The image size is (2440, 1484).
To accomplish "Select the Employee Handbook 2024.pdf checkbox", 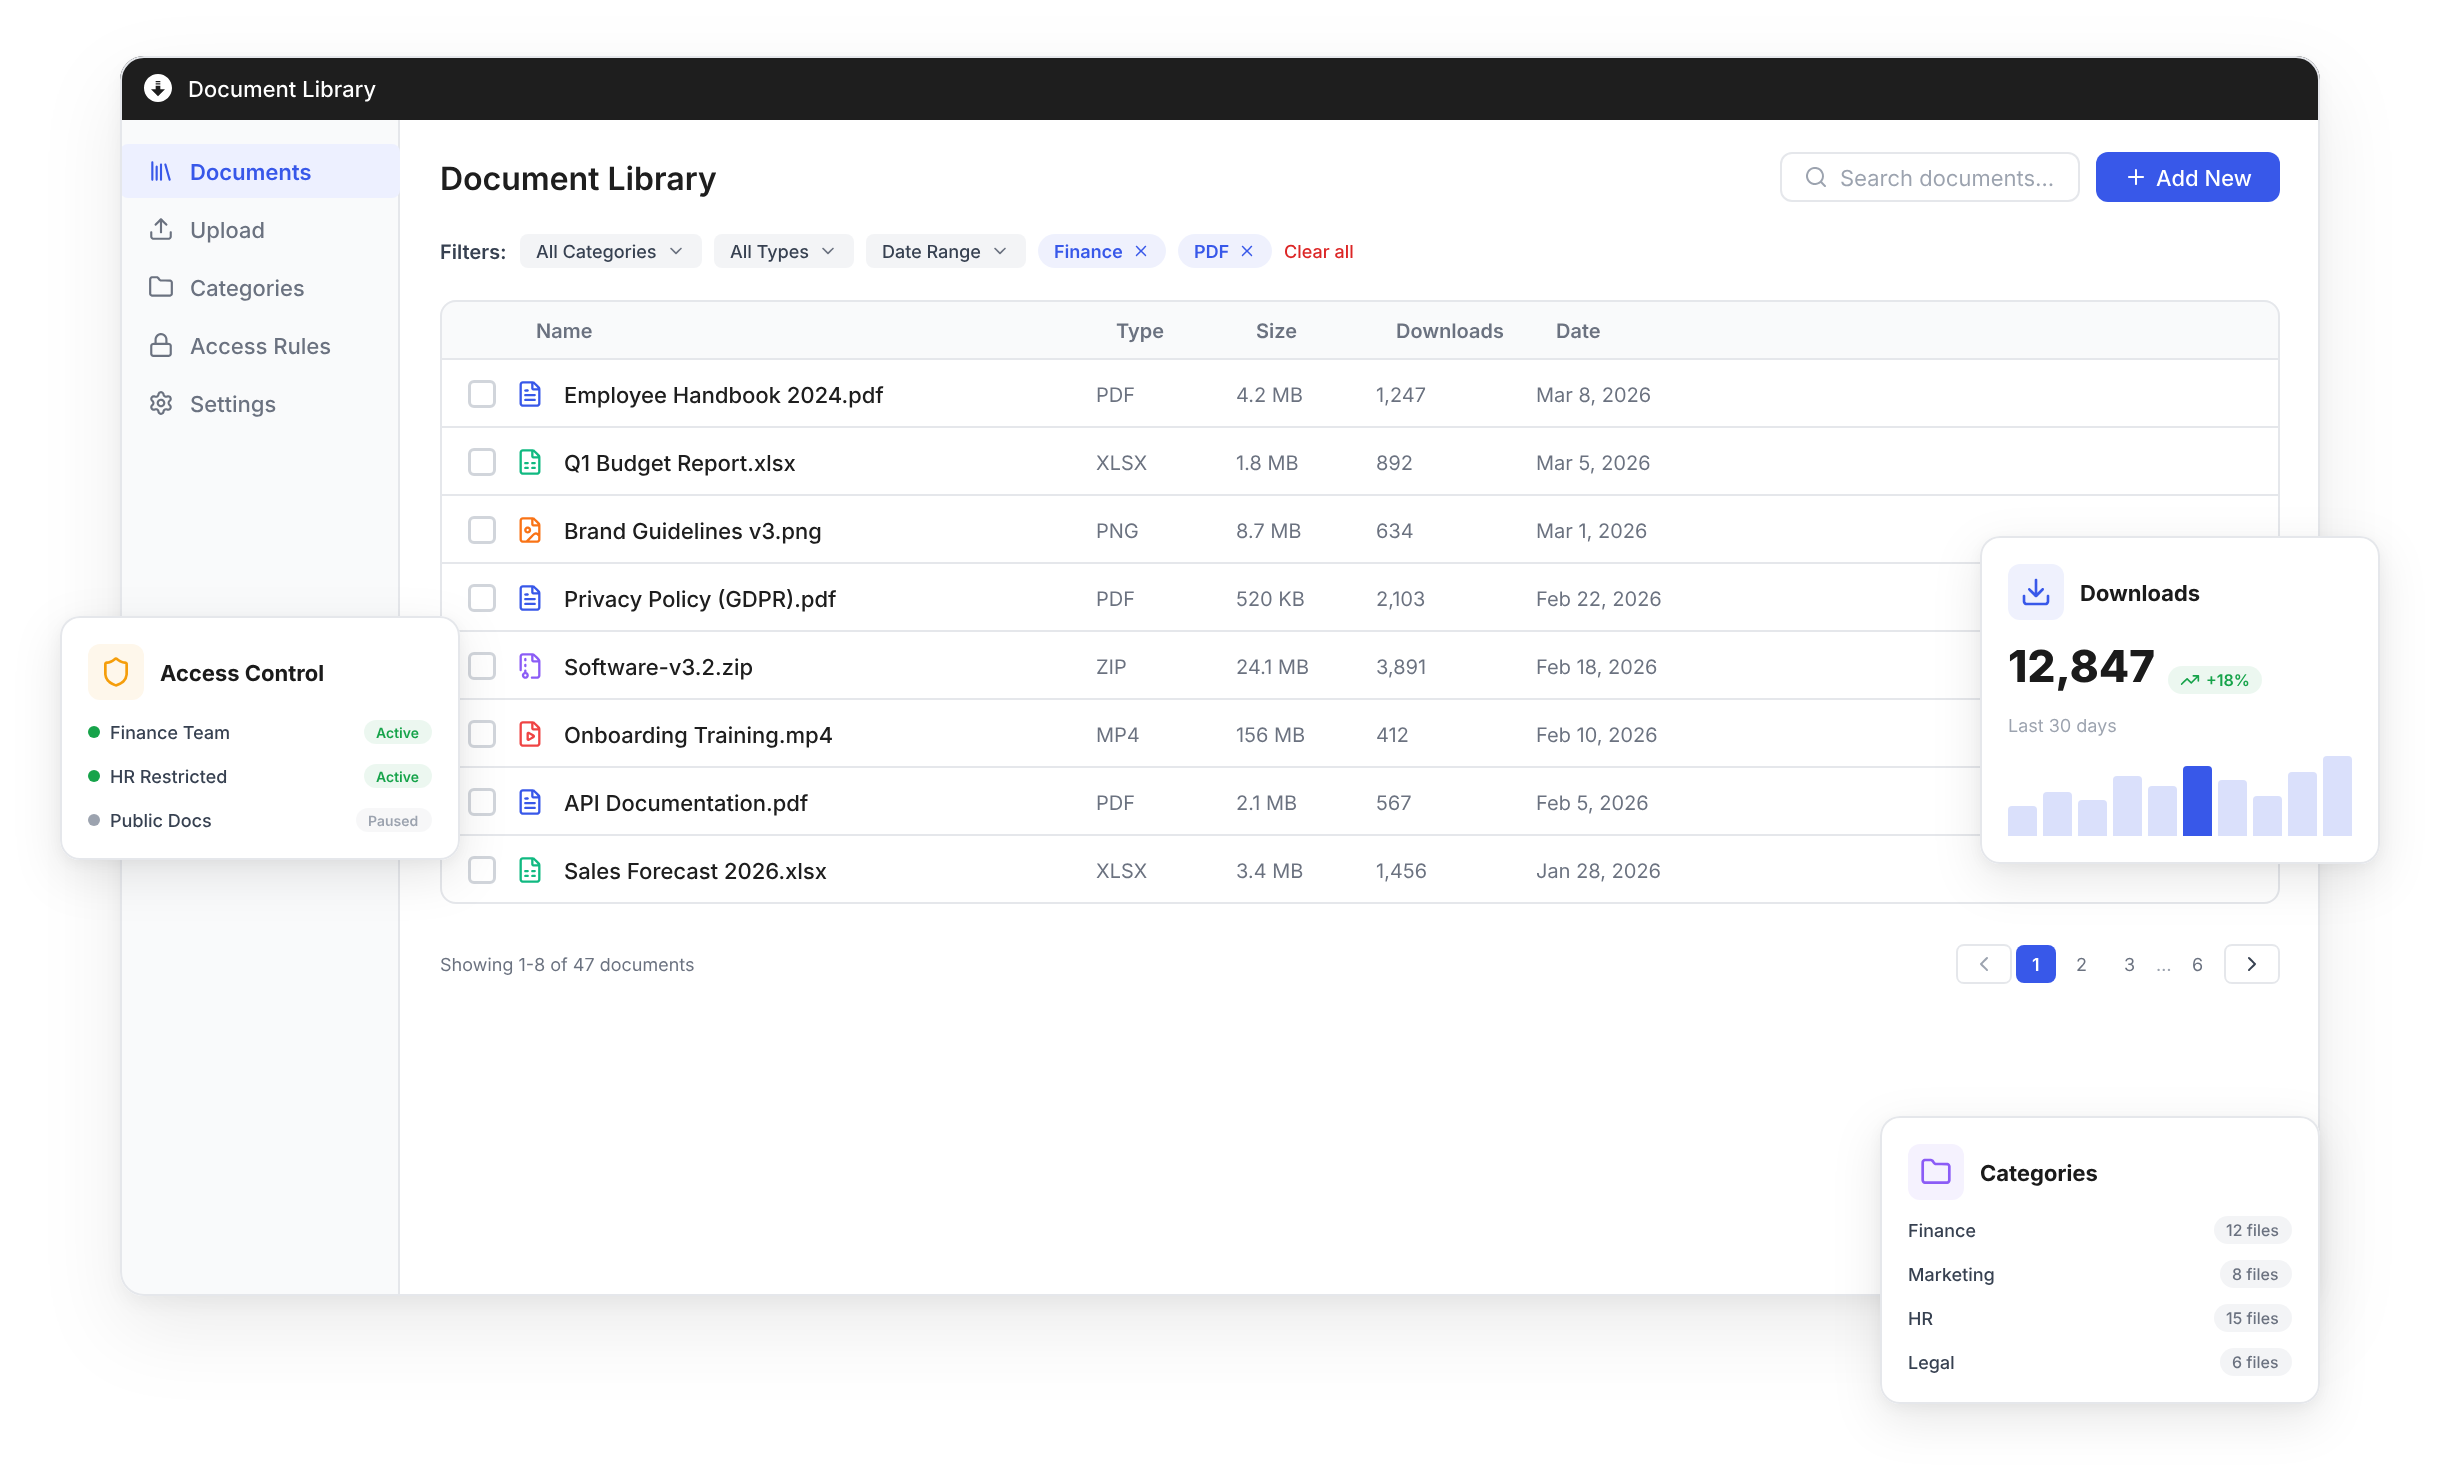I will 482,394.
